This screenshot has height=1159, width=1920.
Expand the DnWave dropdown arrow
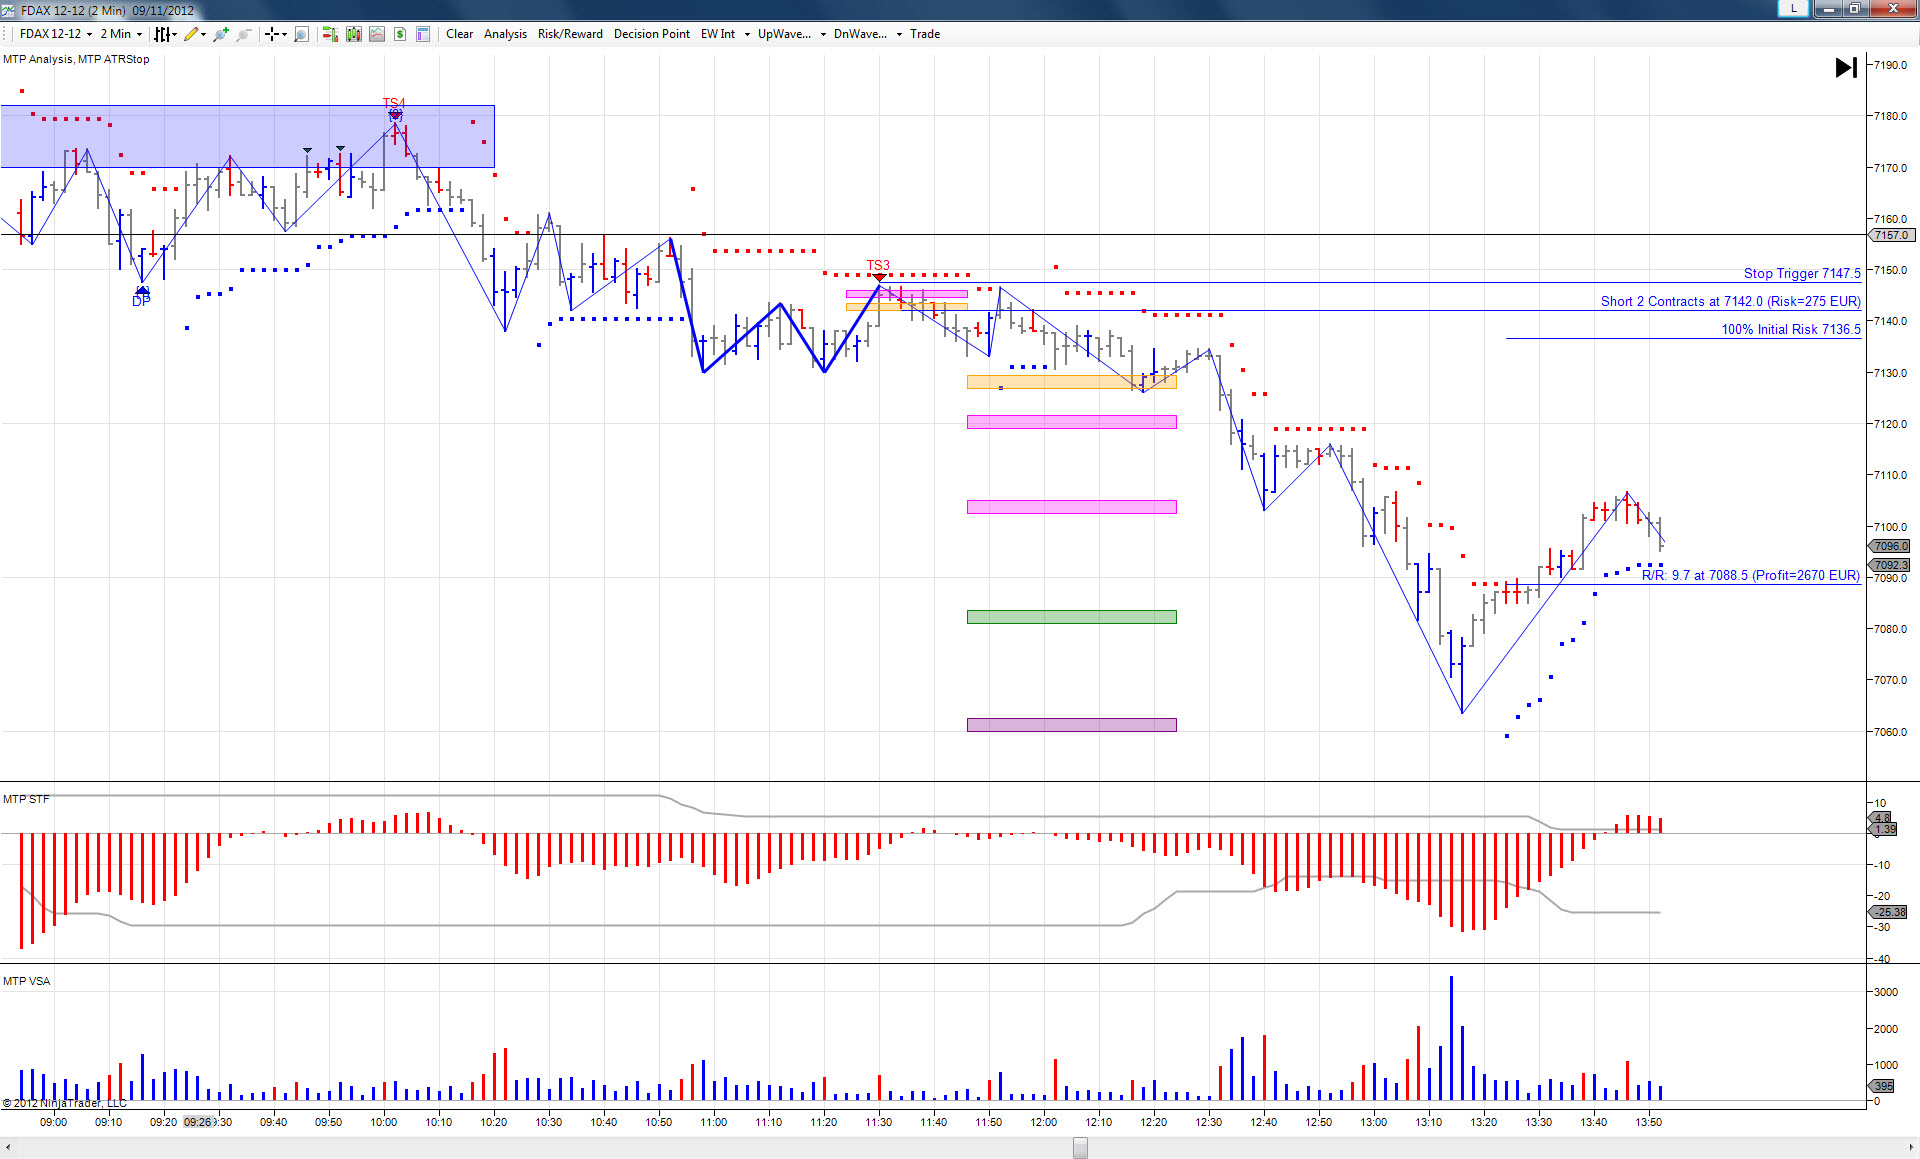(899, 34)
